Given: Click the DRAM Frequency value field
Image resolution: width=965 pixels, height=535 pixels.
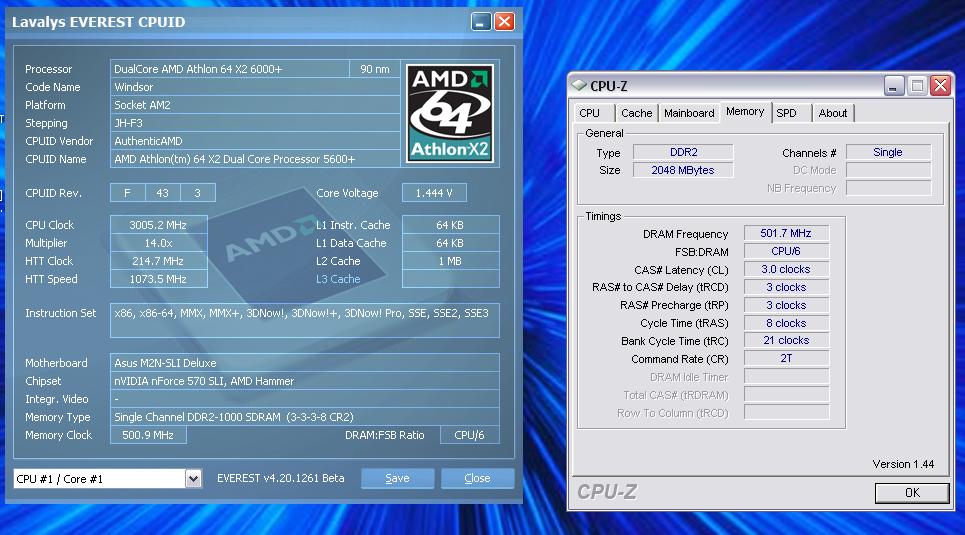Looking at the screenshot, I should [786, 234].
